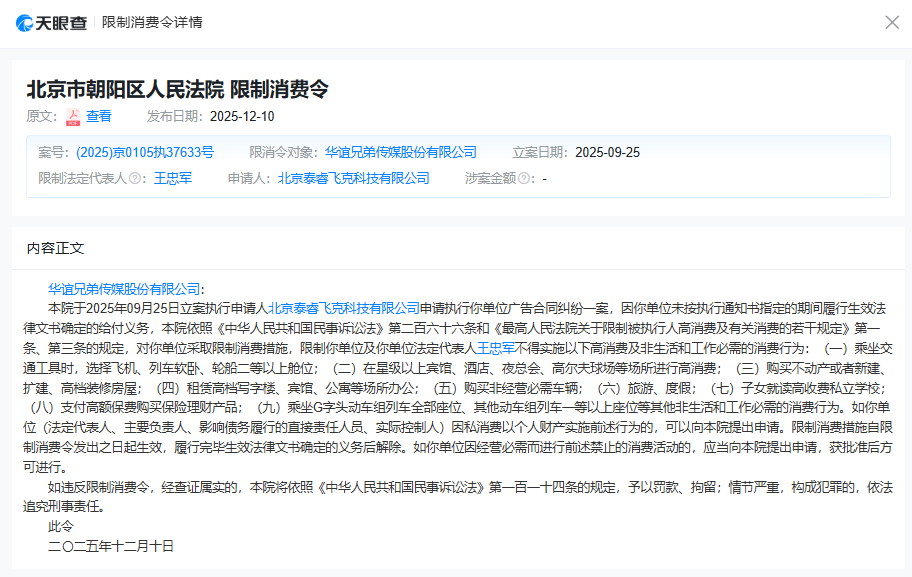Click 华谊兄弟传媒股份有限公司 at the start of the body text
This screenshot has height=577, width=912.
pyautogui.click(x=124, y=289)
